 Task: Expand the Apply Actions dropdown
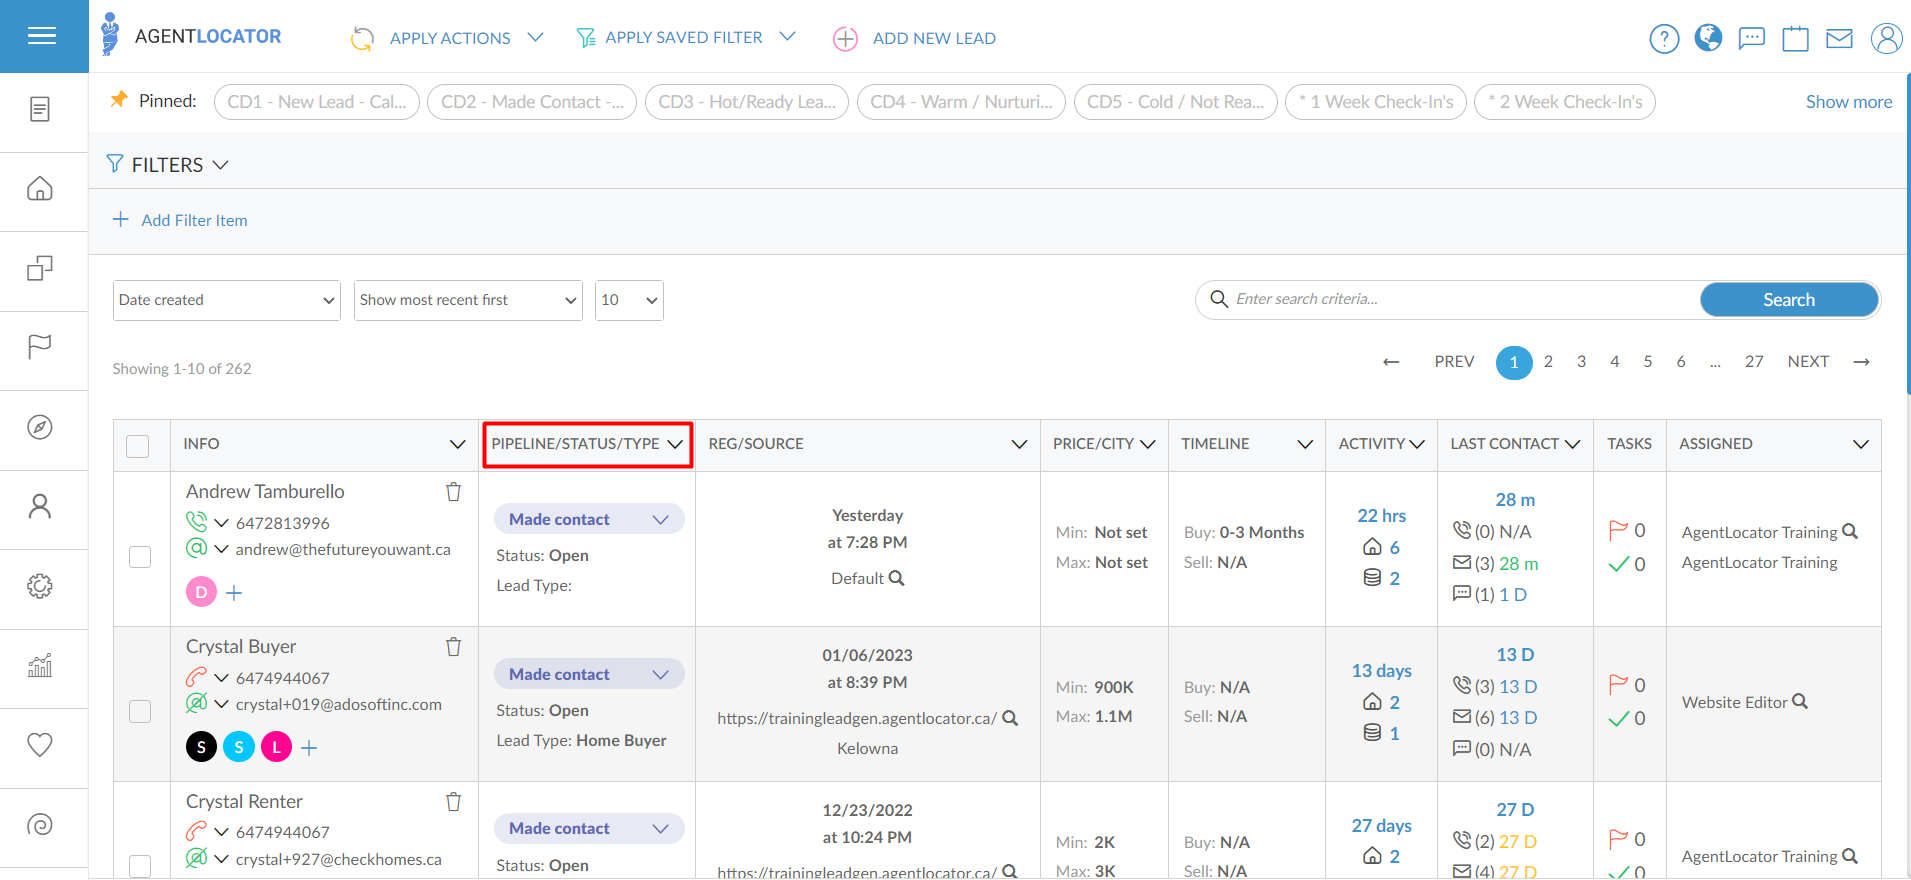[x=447, y=38]
